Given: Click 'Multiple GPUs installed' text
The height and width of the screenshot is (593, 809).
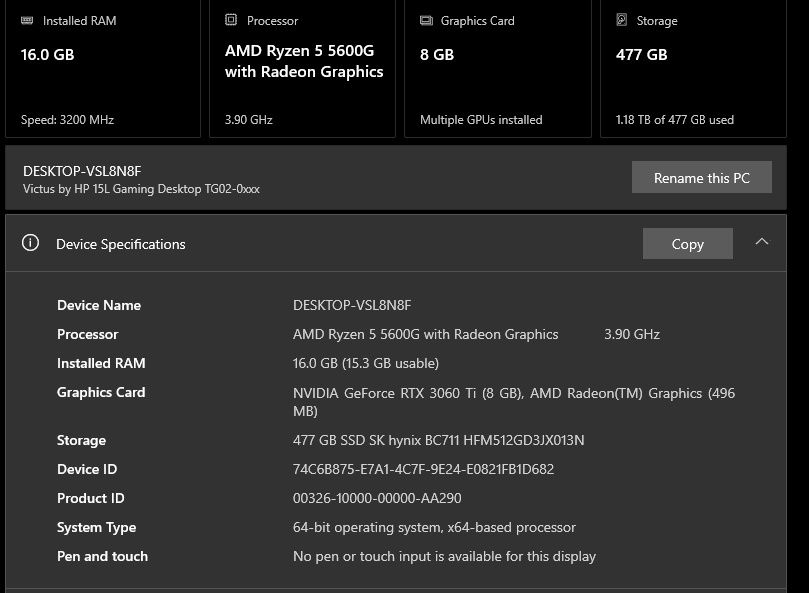Looking at the screenshot, I should tap(481, 120).
